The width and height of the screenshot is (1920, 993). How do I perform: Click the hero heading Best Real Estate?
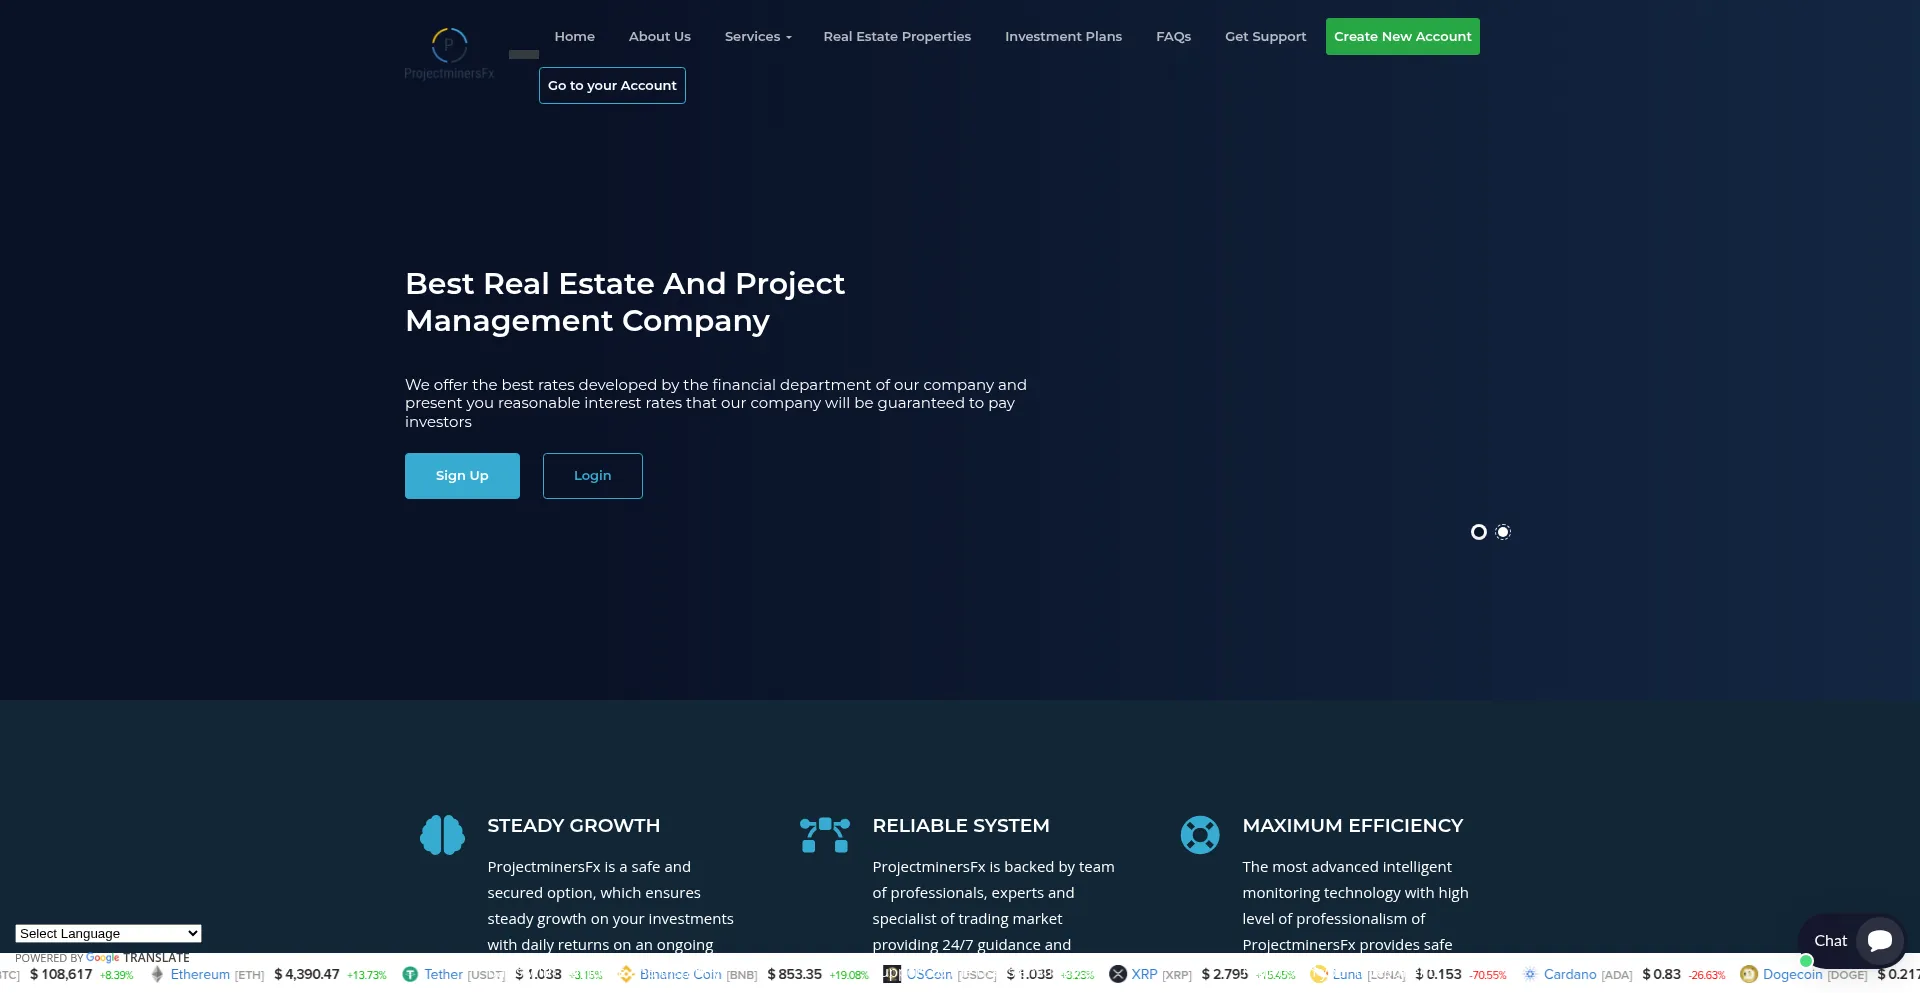[625, 302]
